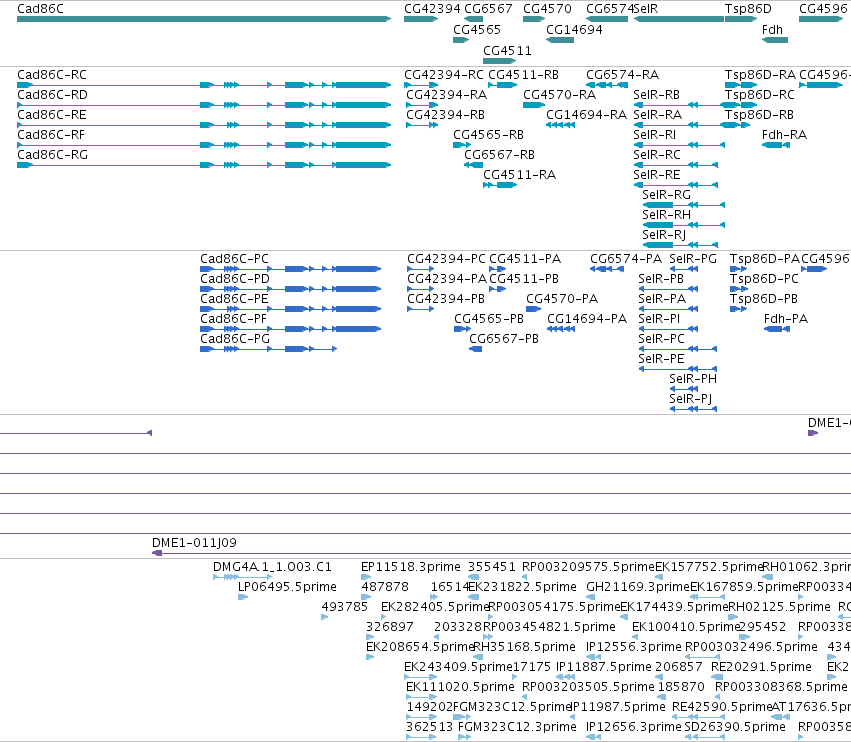Select the CG4511-PB protein feature
This screenshot has height=742, width=851.
tap(498, 289)
